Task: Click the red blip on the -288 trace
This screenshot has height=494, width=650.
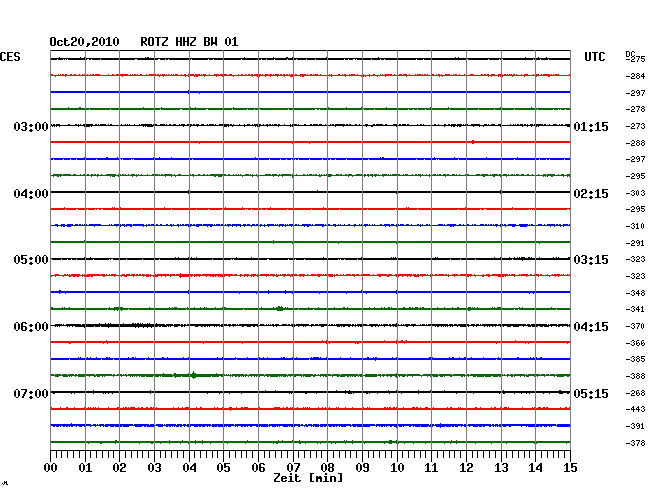Action: click(x=473, y=142)
